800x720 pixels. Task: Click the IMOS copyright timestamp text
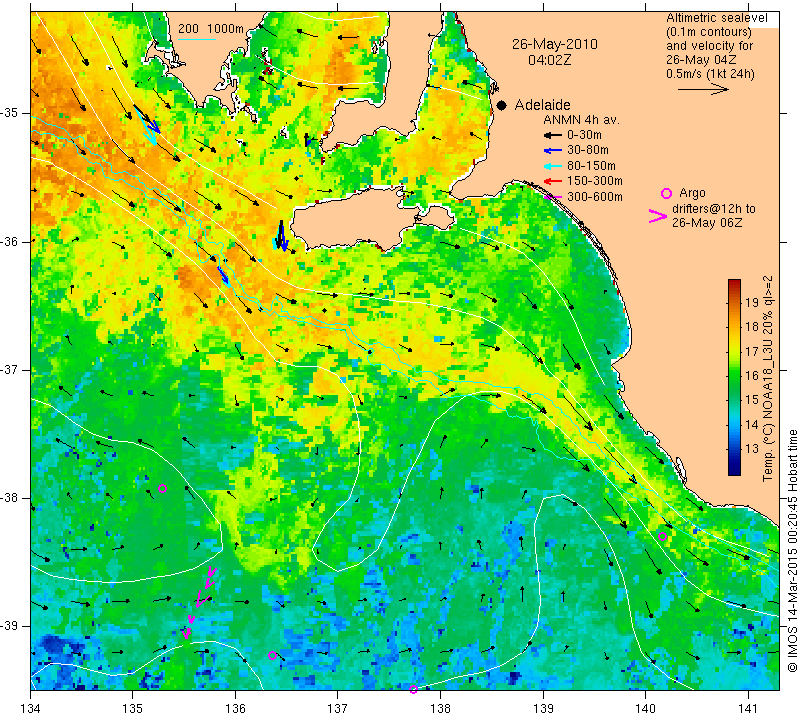(x=792, y=550)
